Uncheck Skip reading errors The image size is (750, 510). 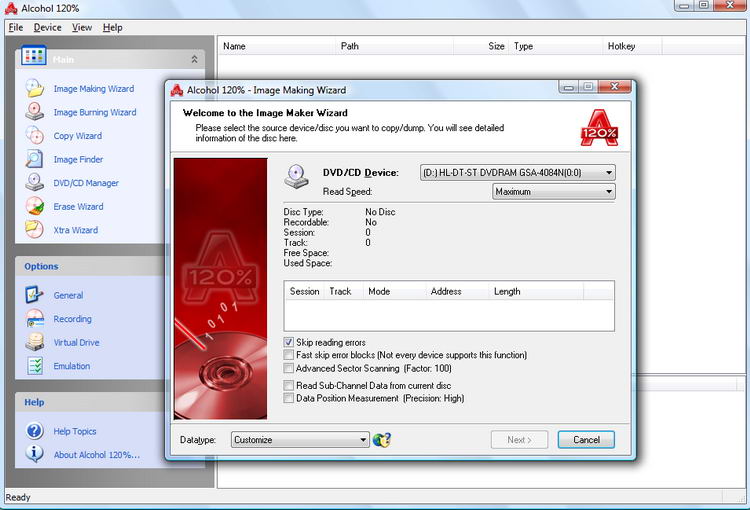click(x=289, y=342)
